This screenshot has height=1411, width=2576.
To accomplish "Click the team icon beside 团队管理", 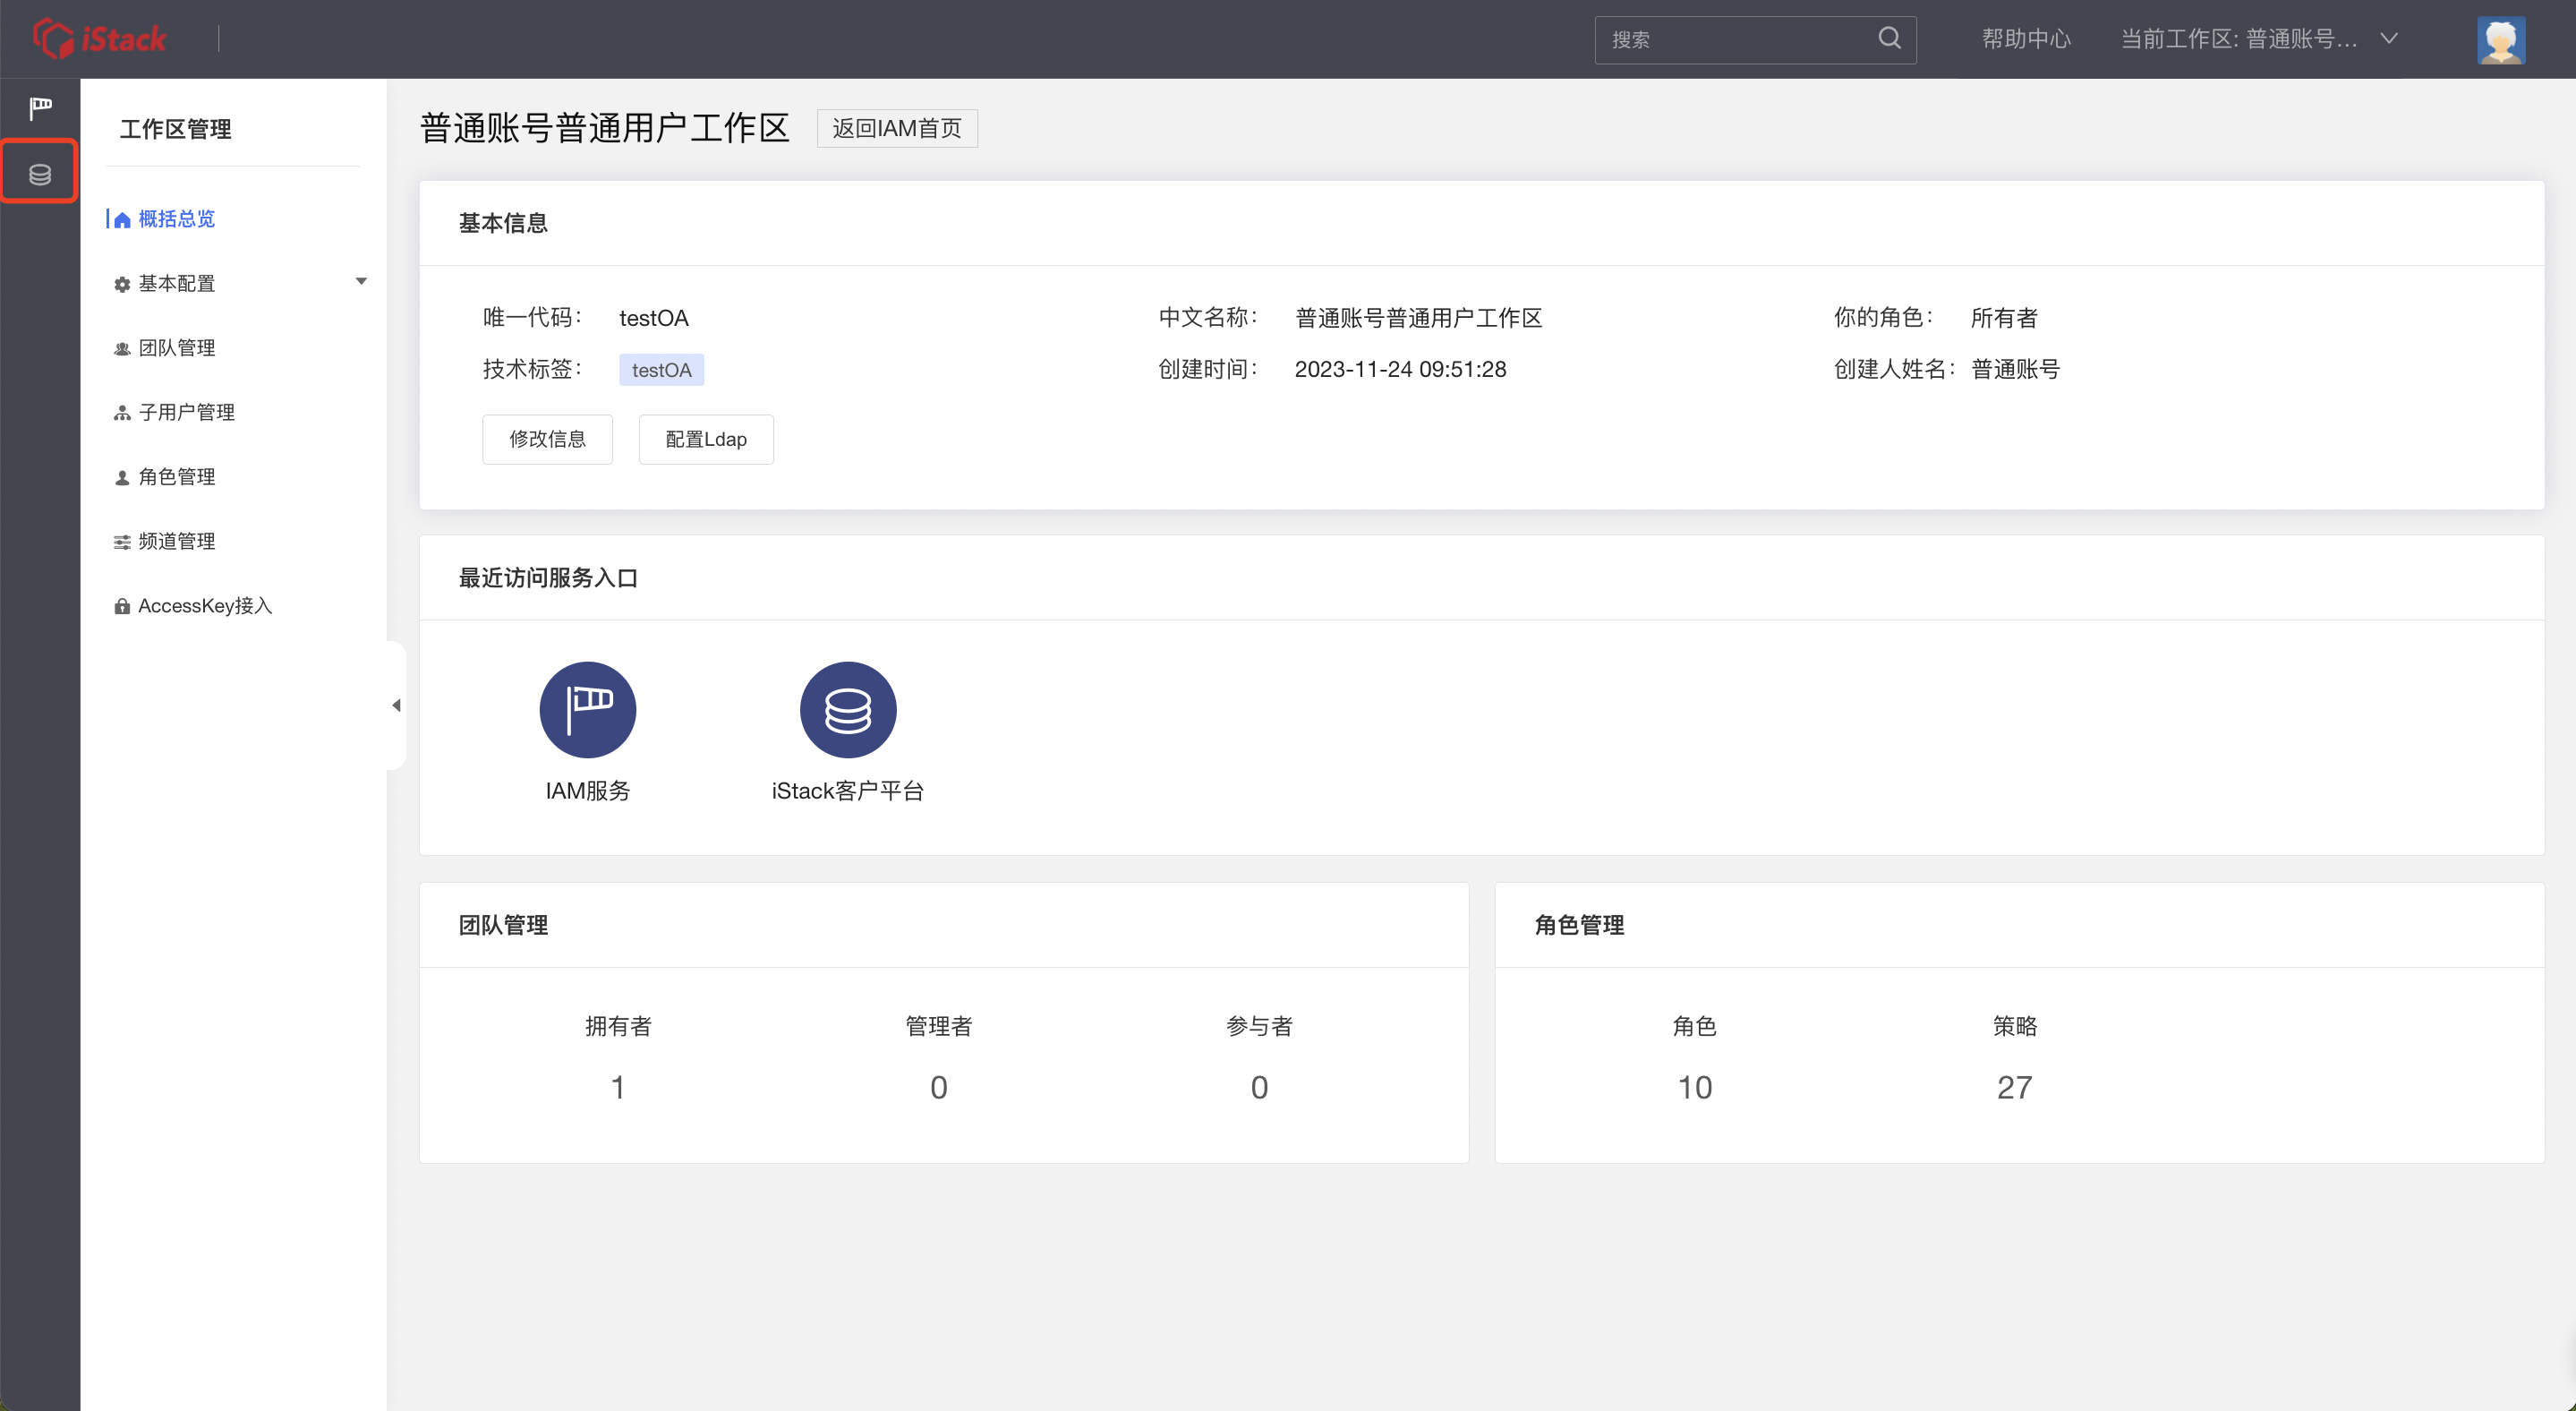I will coord(122,349).
